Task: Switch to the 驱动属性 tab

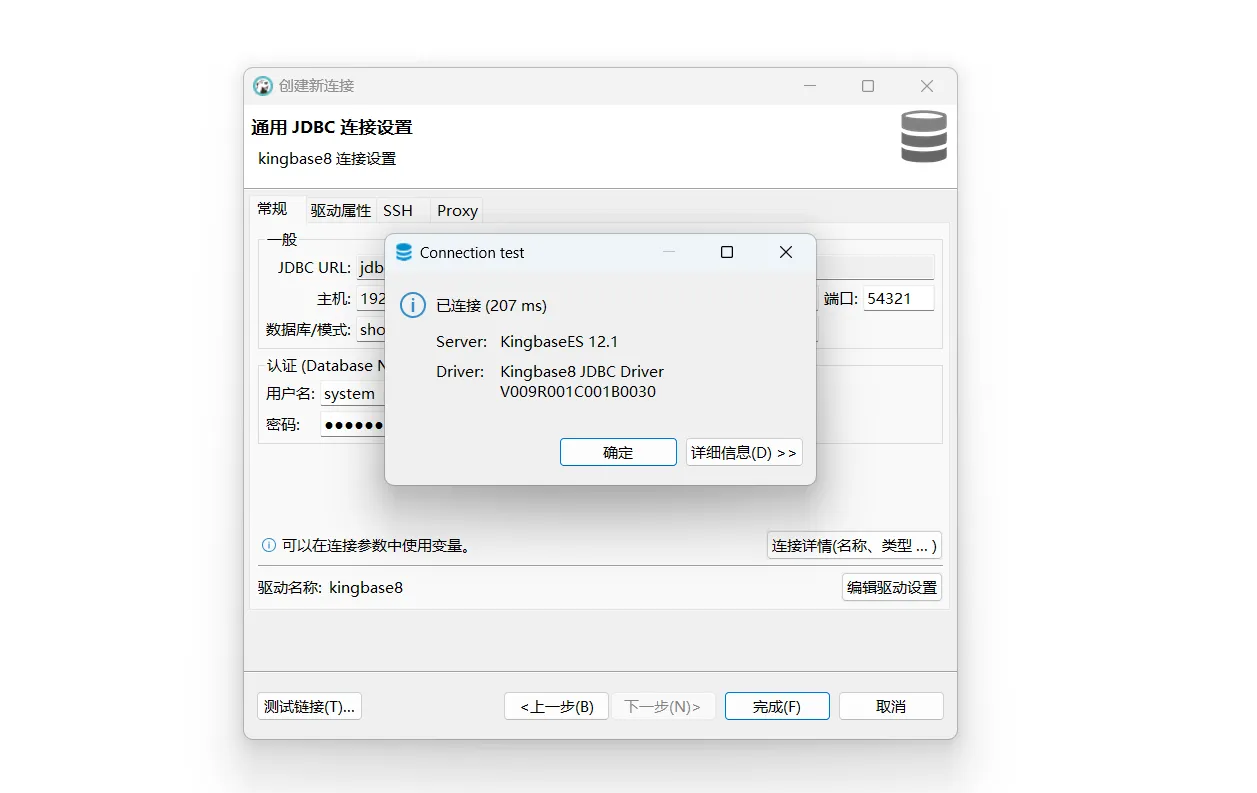Action: (340, 211)
